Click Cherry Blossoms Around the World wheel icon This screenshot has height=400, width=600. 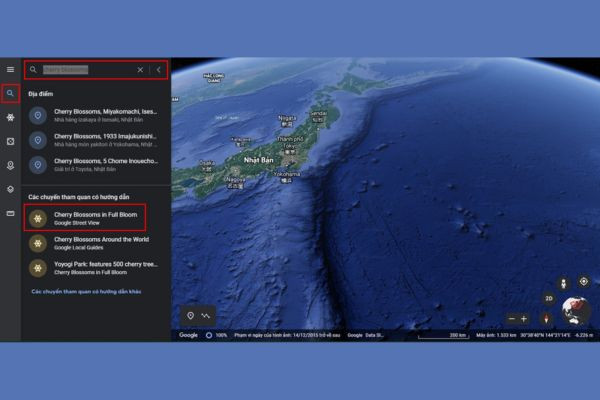pyautogui.click(x=38, y=243)
